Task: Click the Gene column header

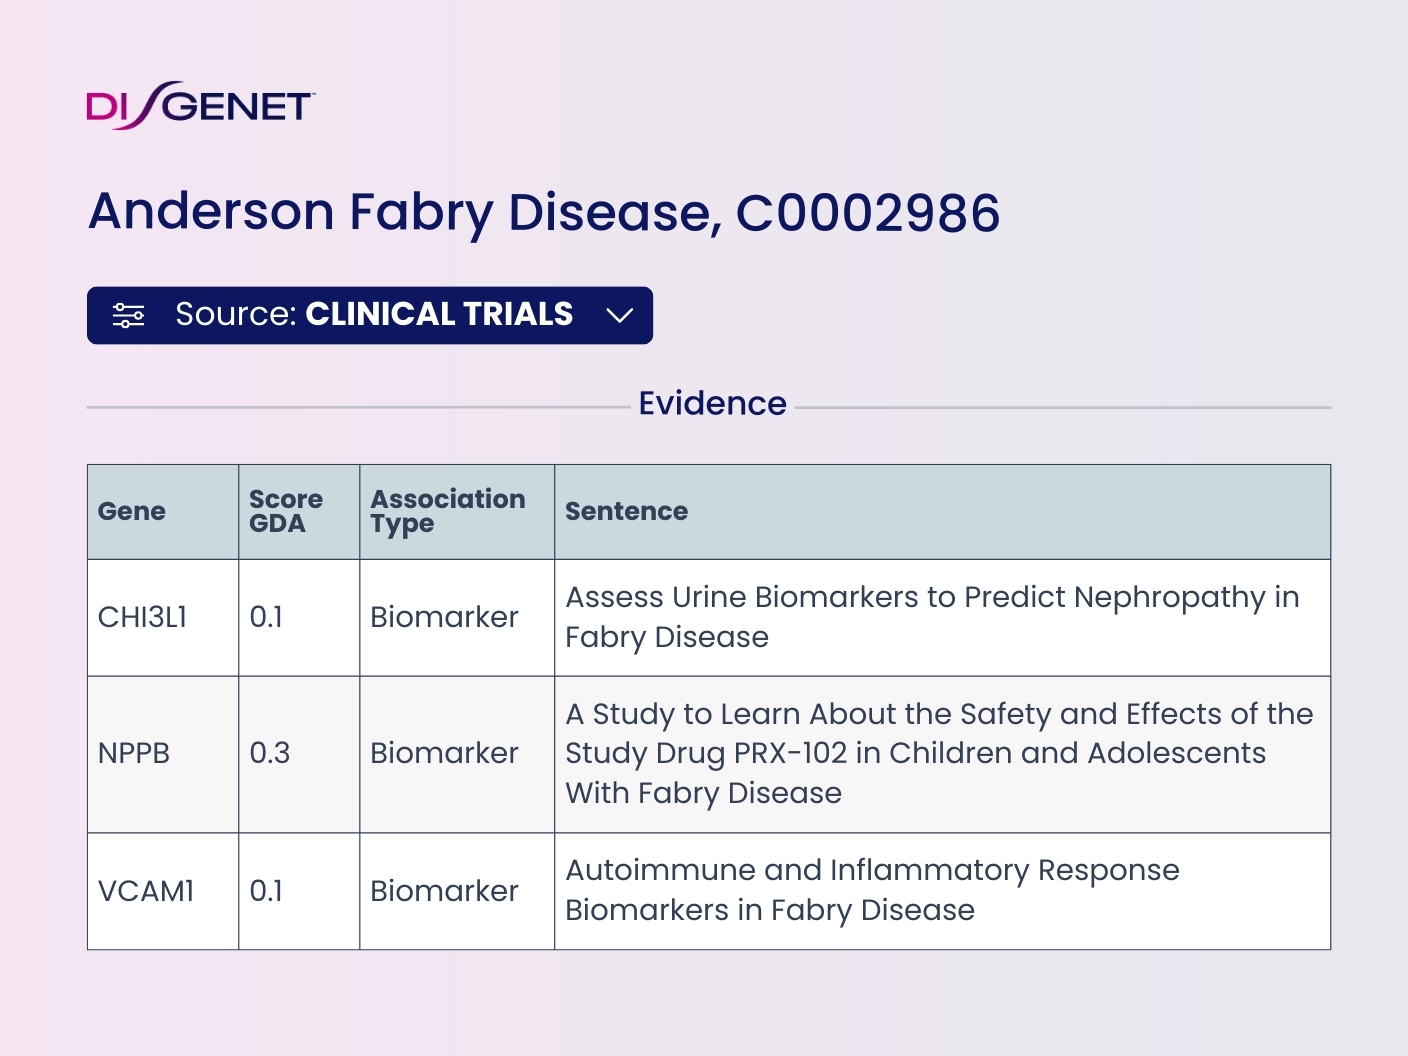Action: point(131,511)
